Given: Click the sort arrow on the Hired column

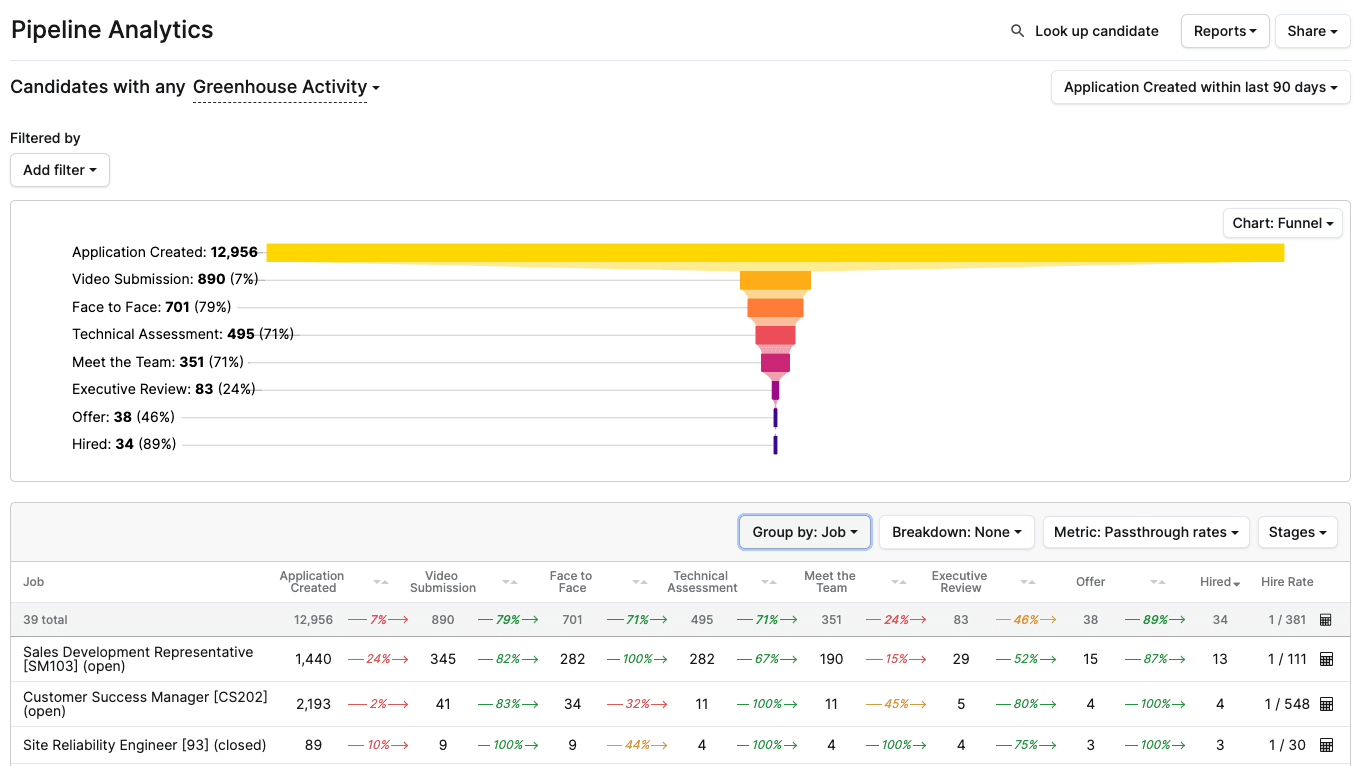Looking at the screenshot, I should [1236, 583].
